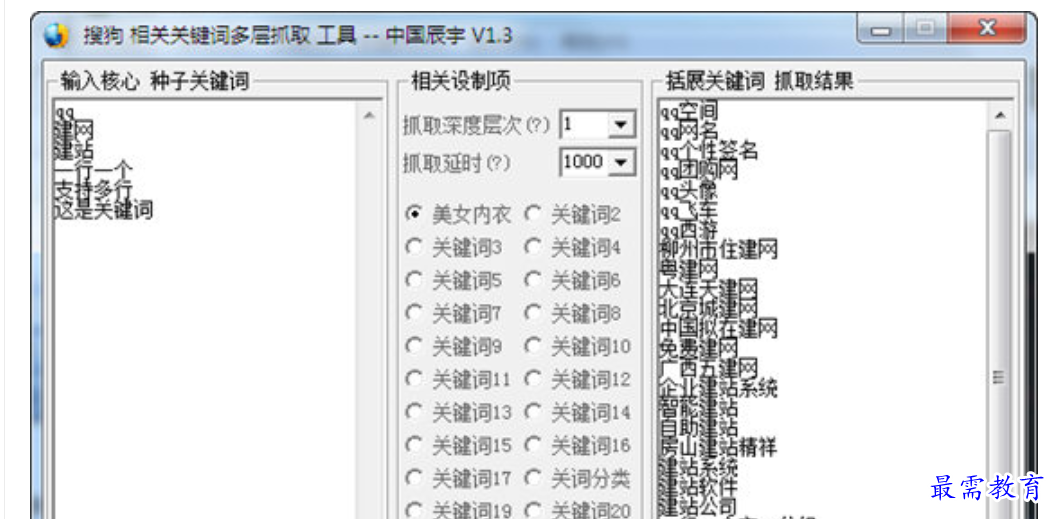Select the 建站系统 result row

click(x=698, y=467)
